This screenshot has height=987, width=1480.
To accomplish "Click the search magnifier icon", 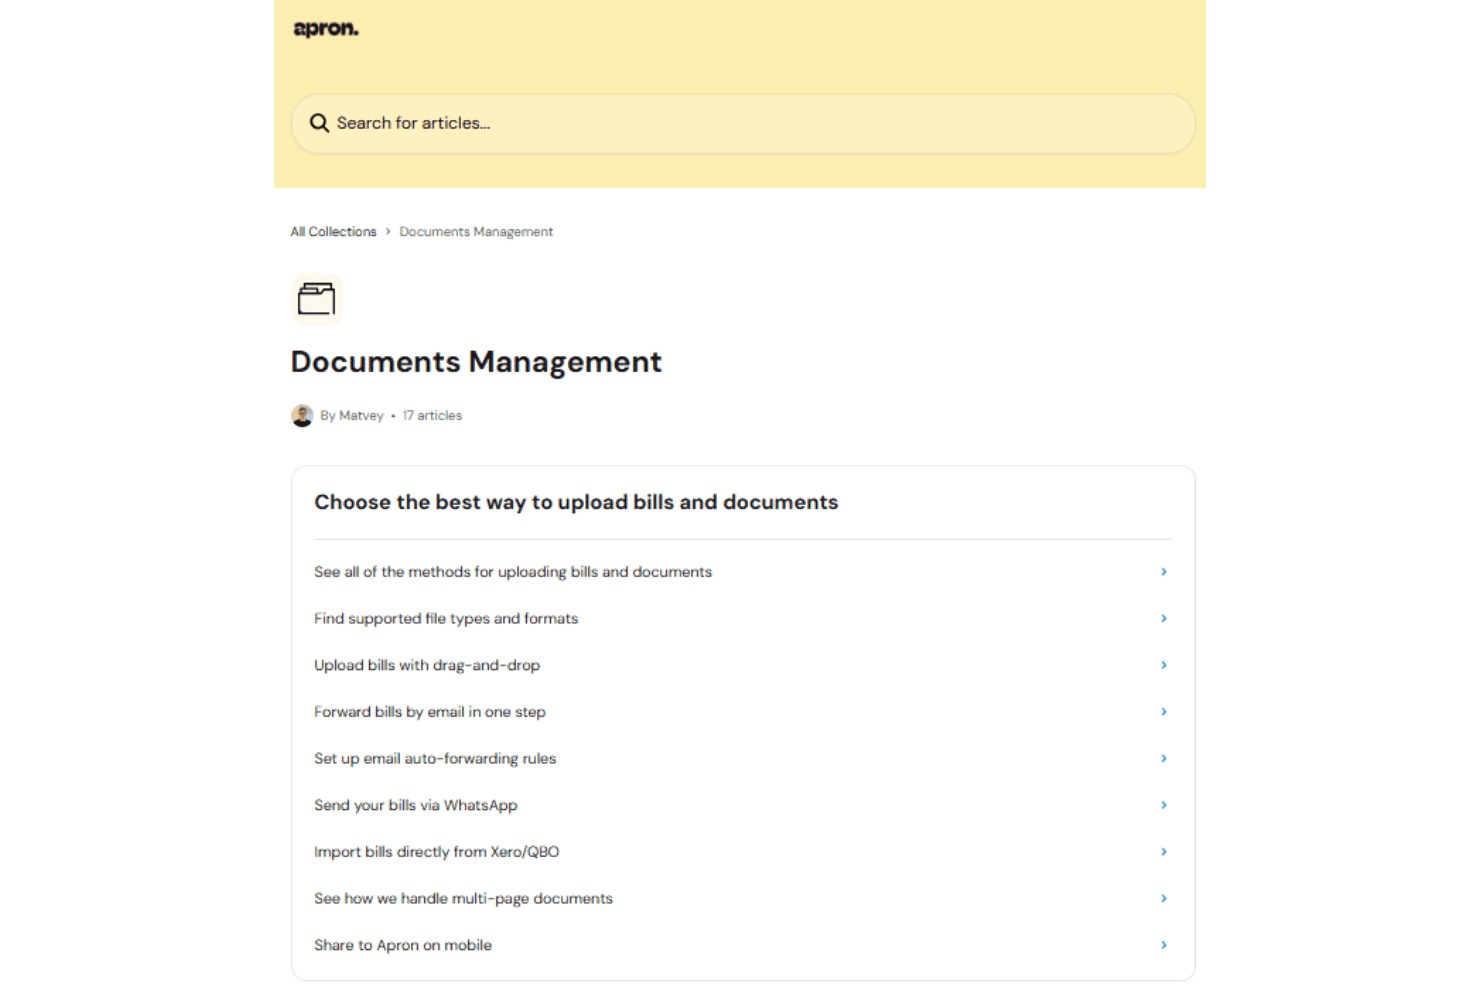I will pos(319,123).
